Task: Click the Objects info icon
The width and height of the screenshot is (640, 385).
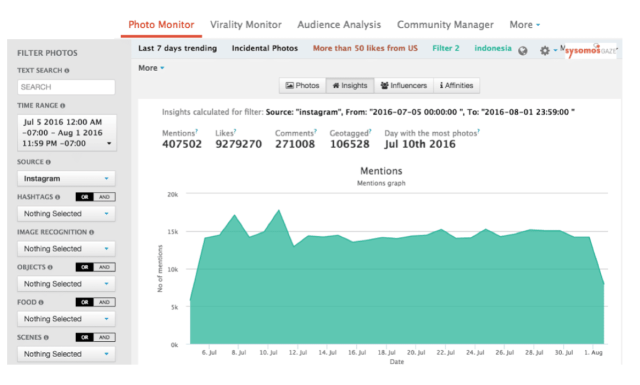Action: point(50,267)
